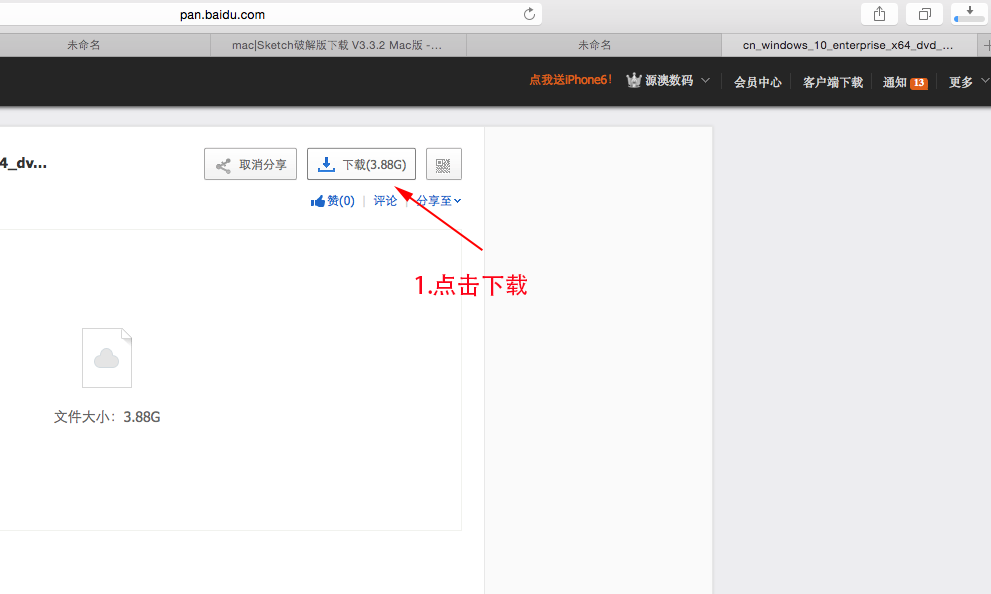Open the 评论 comments link
The image size is (991, 594).
click(385, 201)
